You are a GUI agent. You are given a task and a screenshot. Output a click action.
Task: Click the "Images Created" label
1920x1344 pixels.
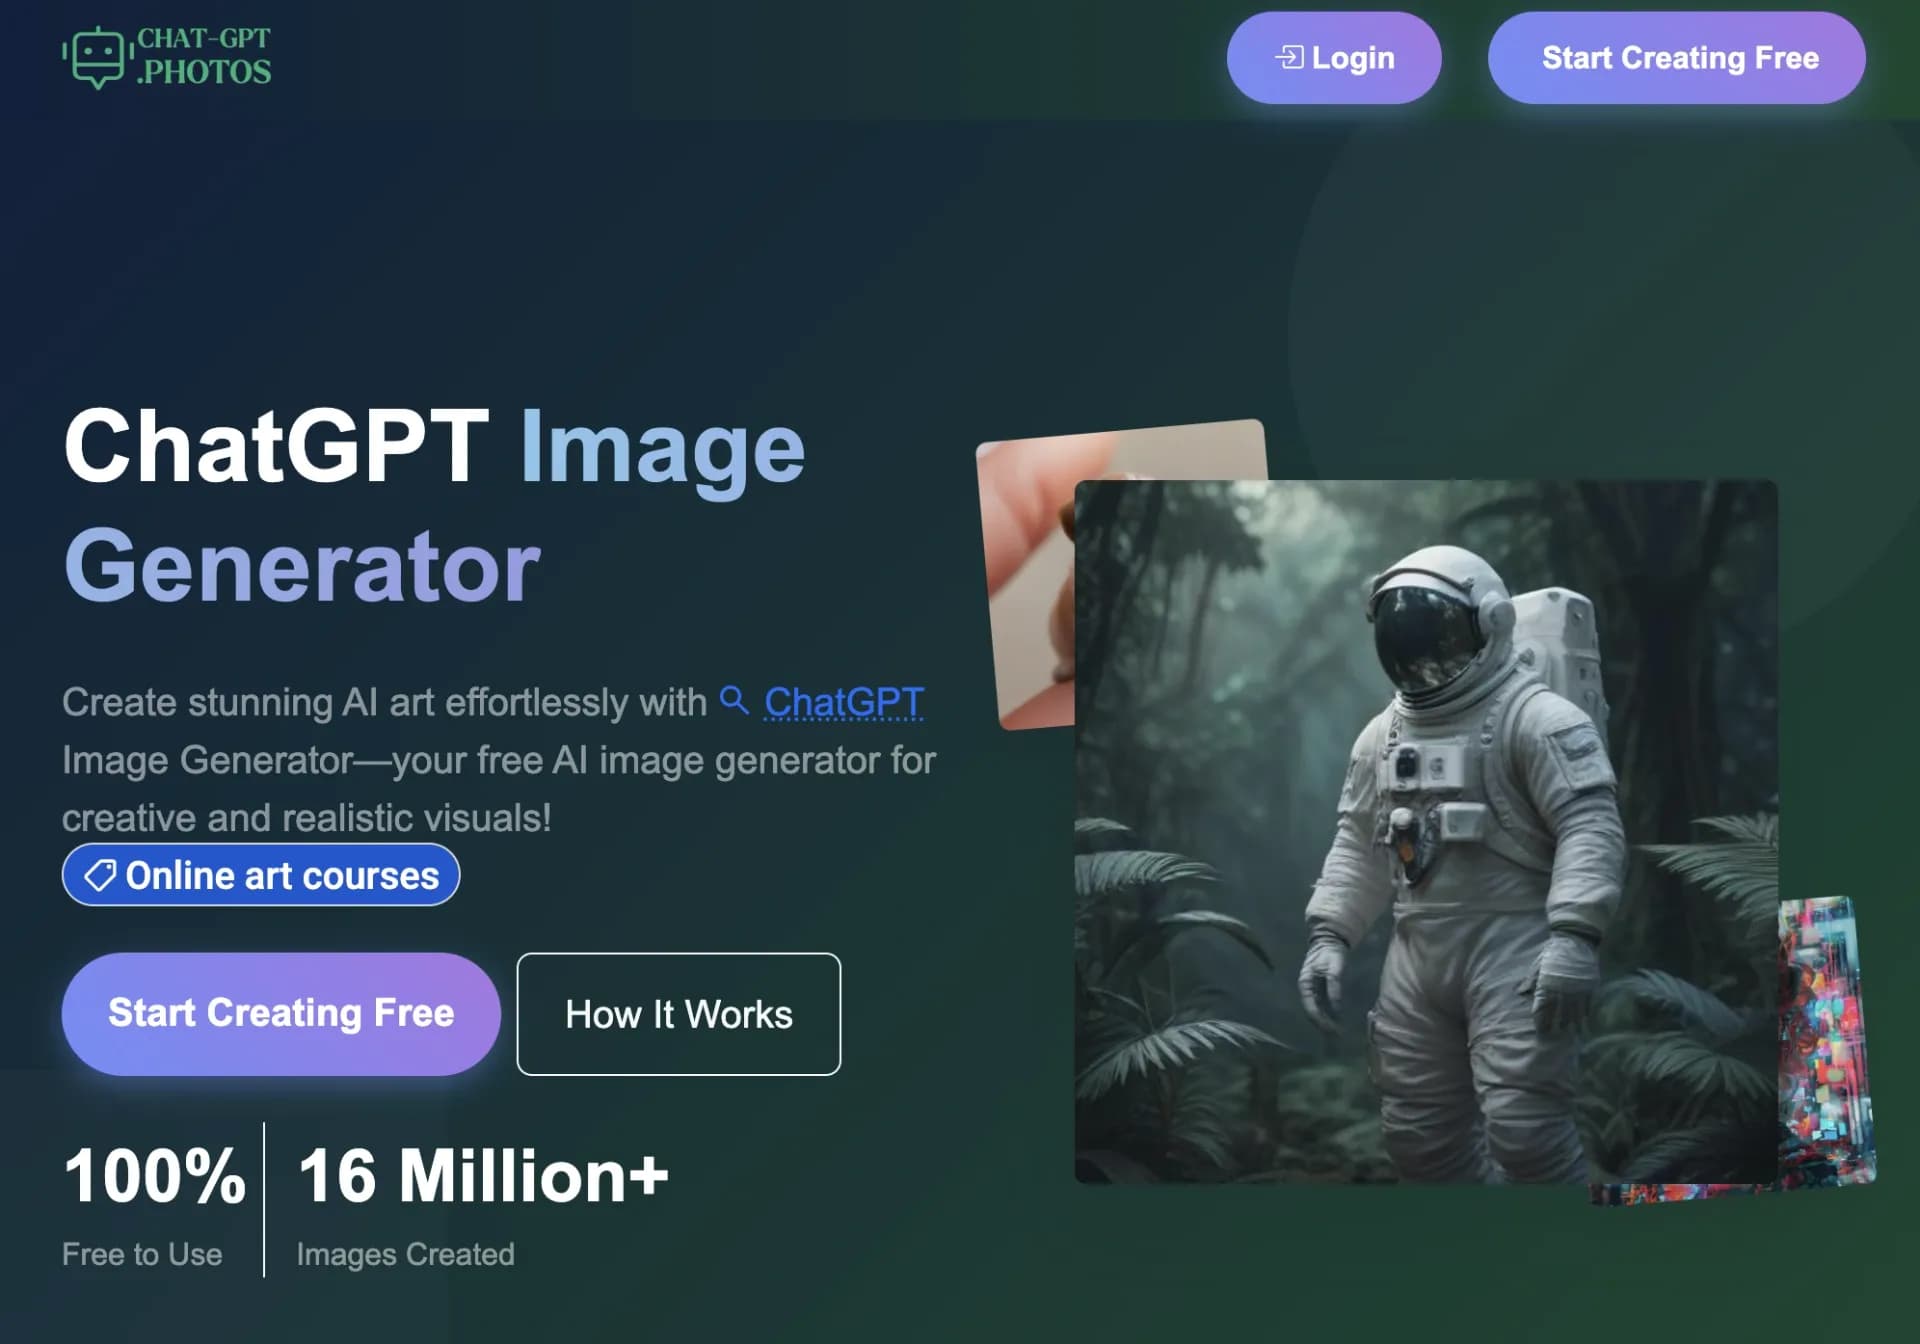406,1254
